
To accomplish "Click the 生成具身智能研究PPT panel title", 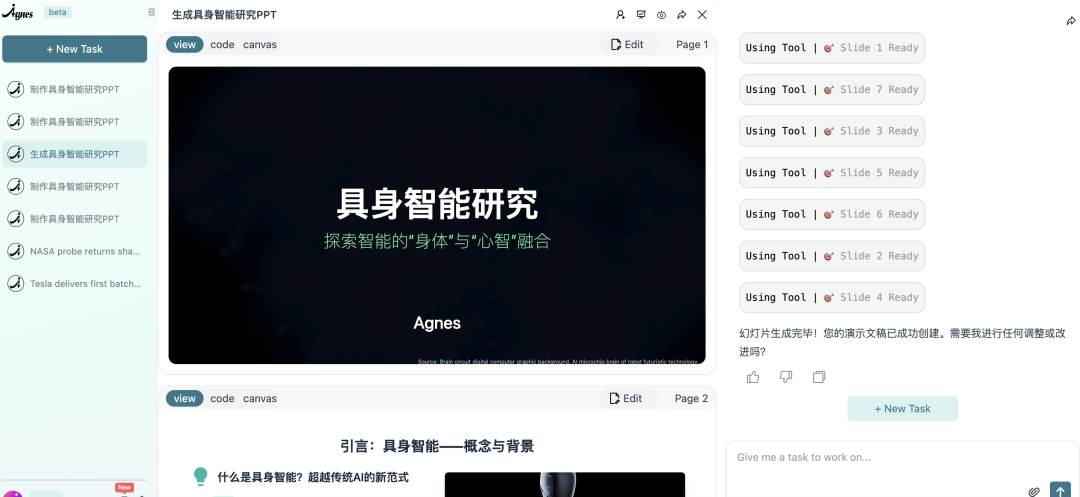I will (225, 14).
